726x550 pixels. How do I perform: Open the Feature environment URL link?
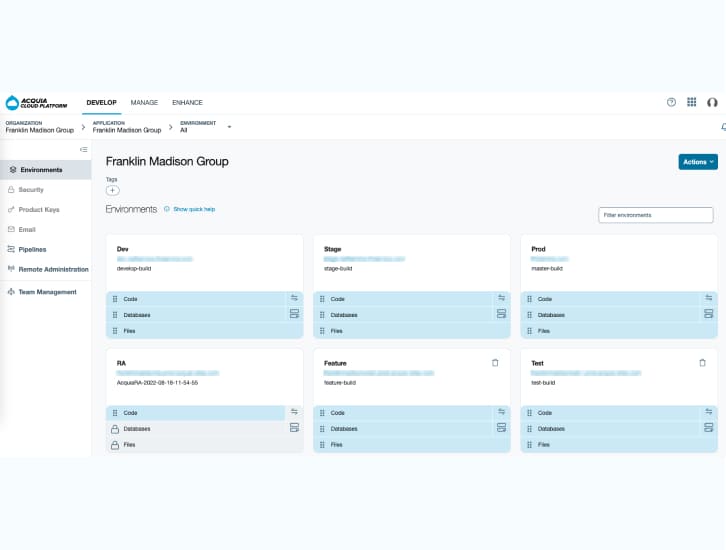[379, 373]
